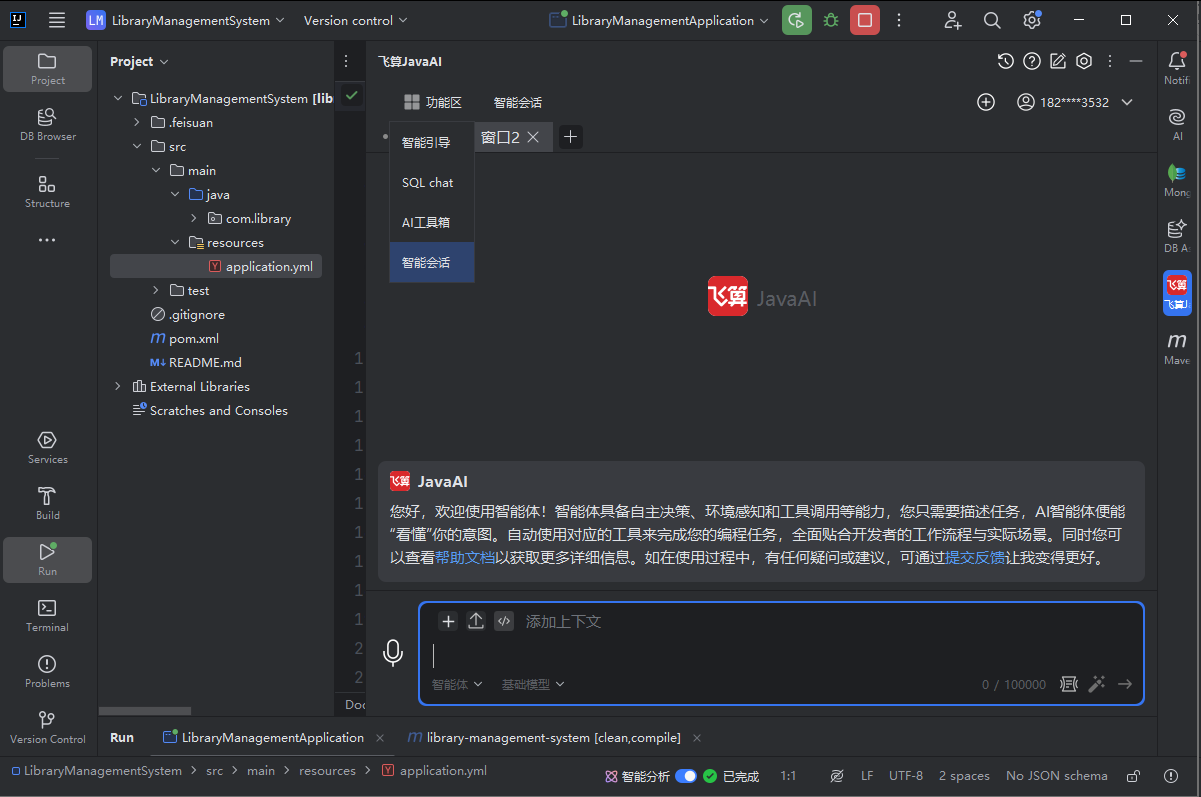1201x797 pixels.
Task: Select 智能引导 from the dropdown menu
Action: tap(432, 142)
